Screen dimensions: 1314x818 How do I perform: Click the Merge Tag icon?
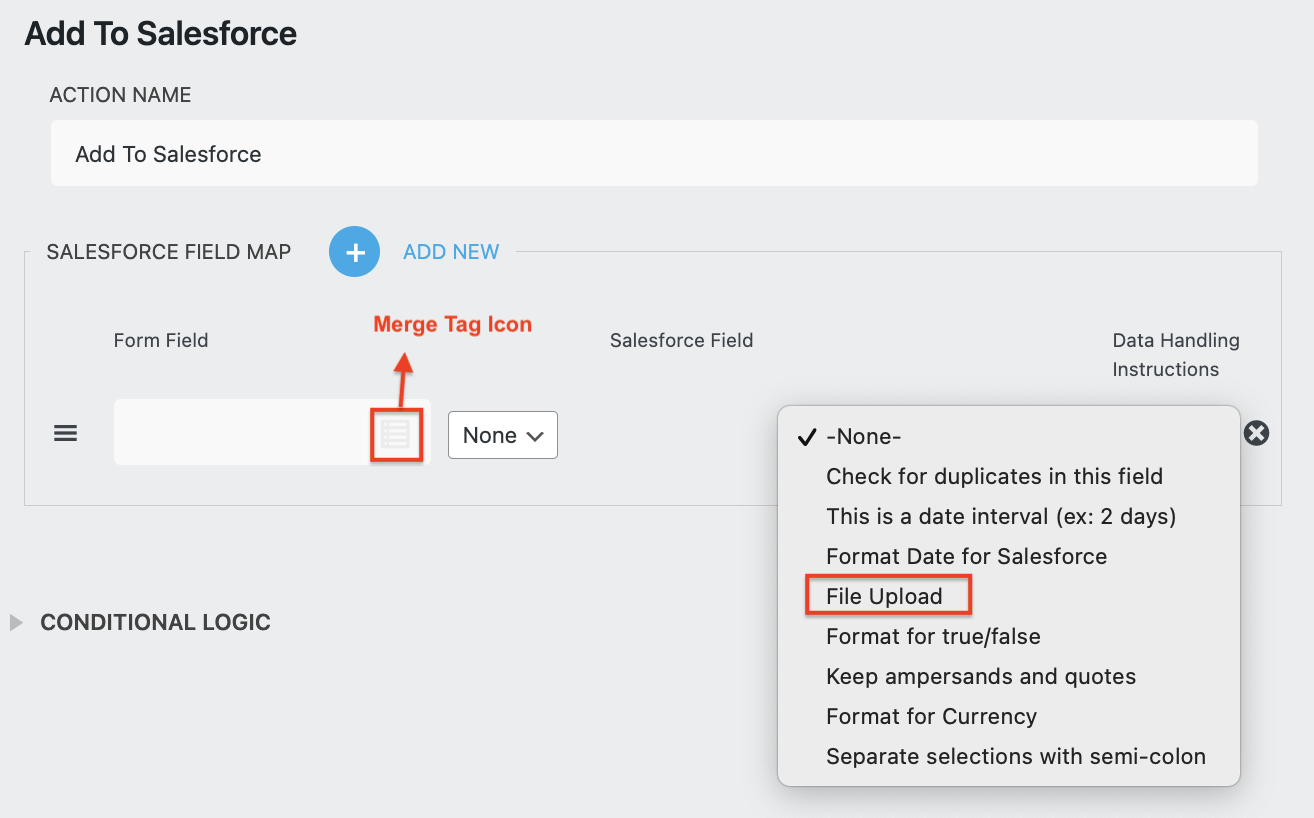[x=398, y=434]
